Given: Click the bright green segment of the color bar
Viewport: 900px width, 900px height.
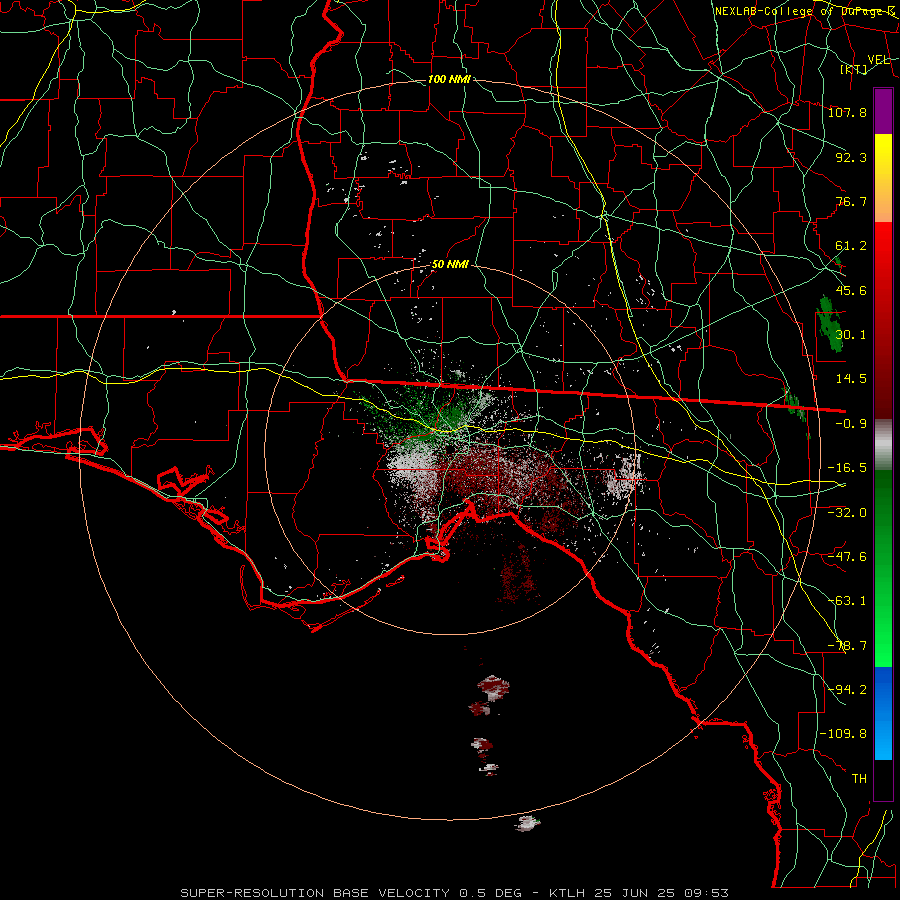Looking at the screenshot, I should tap(883, 568).
